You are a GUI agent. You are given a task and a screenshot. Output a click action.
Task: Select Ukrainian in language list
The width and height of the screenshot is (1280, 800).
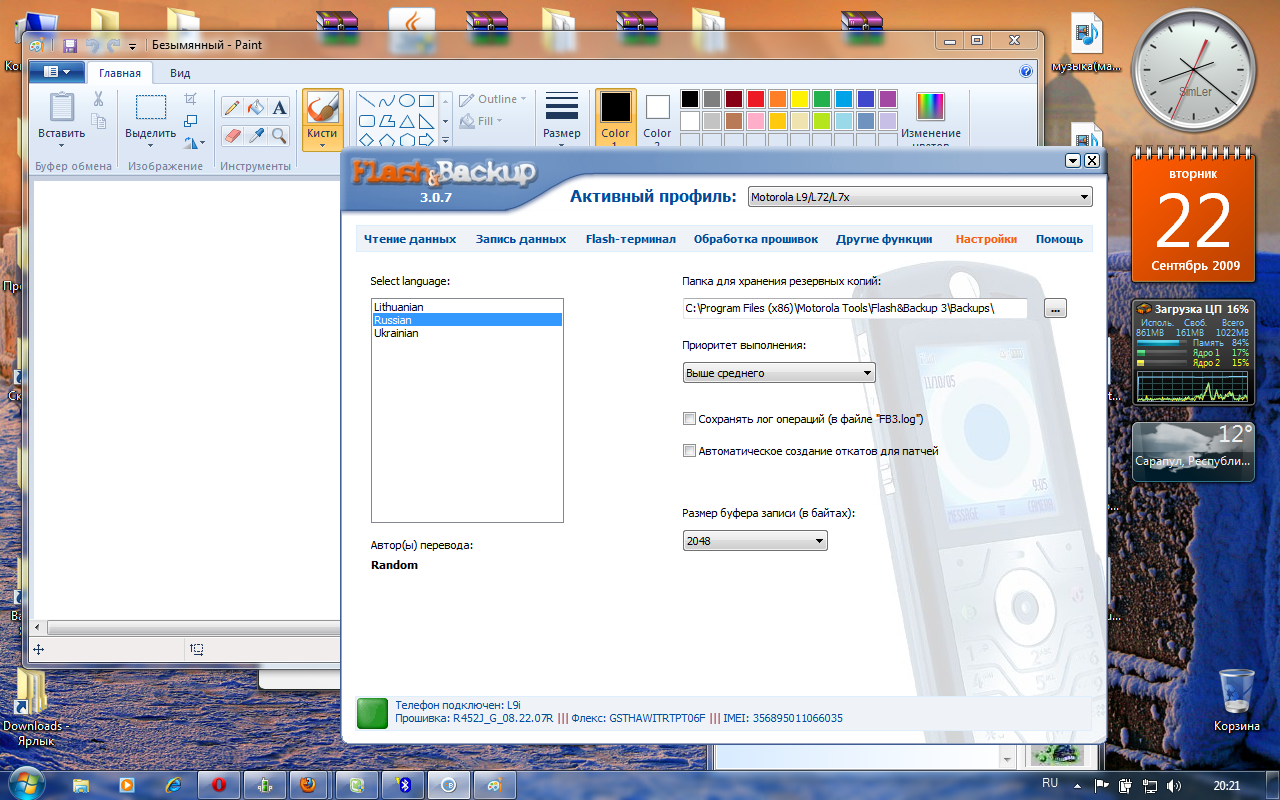pyautogui.click(x=467, y=333)
